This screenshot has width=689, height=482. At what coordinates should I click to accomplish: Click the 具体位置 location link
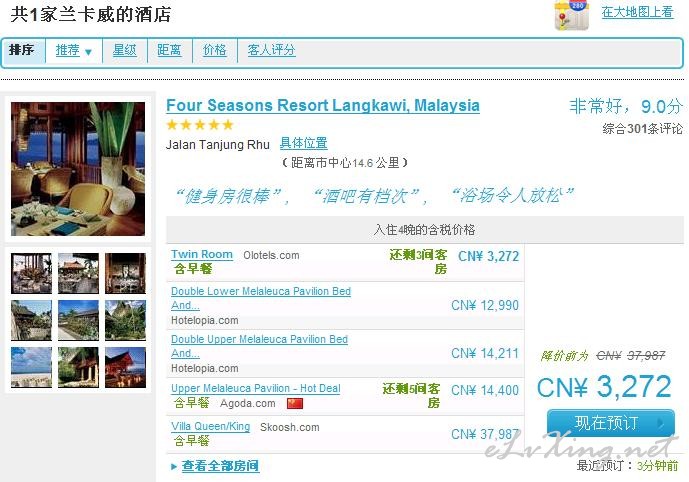pyautogui.click(x=304, y=143)
